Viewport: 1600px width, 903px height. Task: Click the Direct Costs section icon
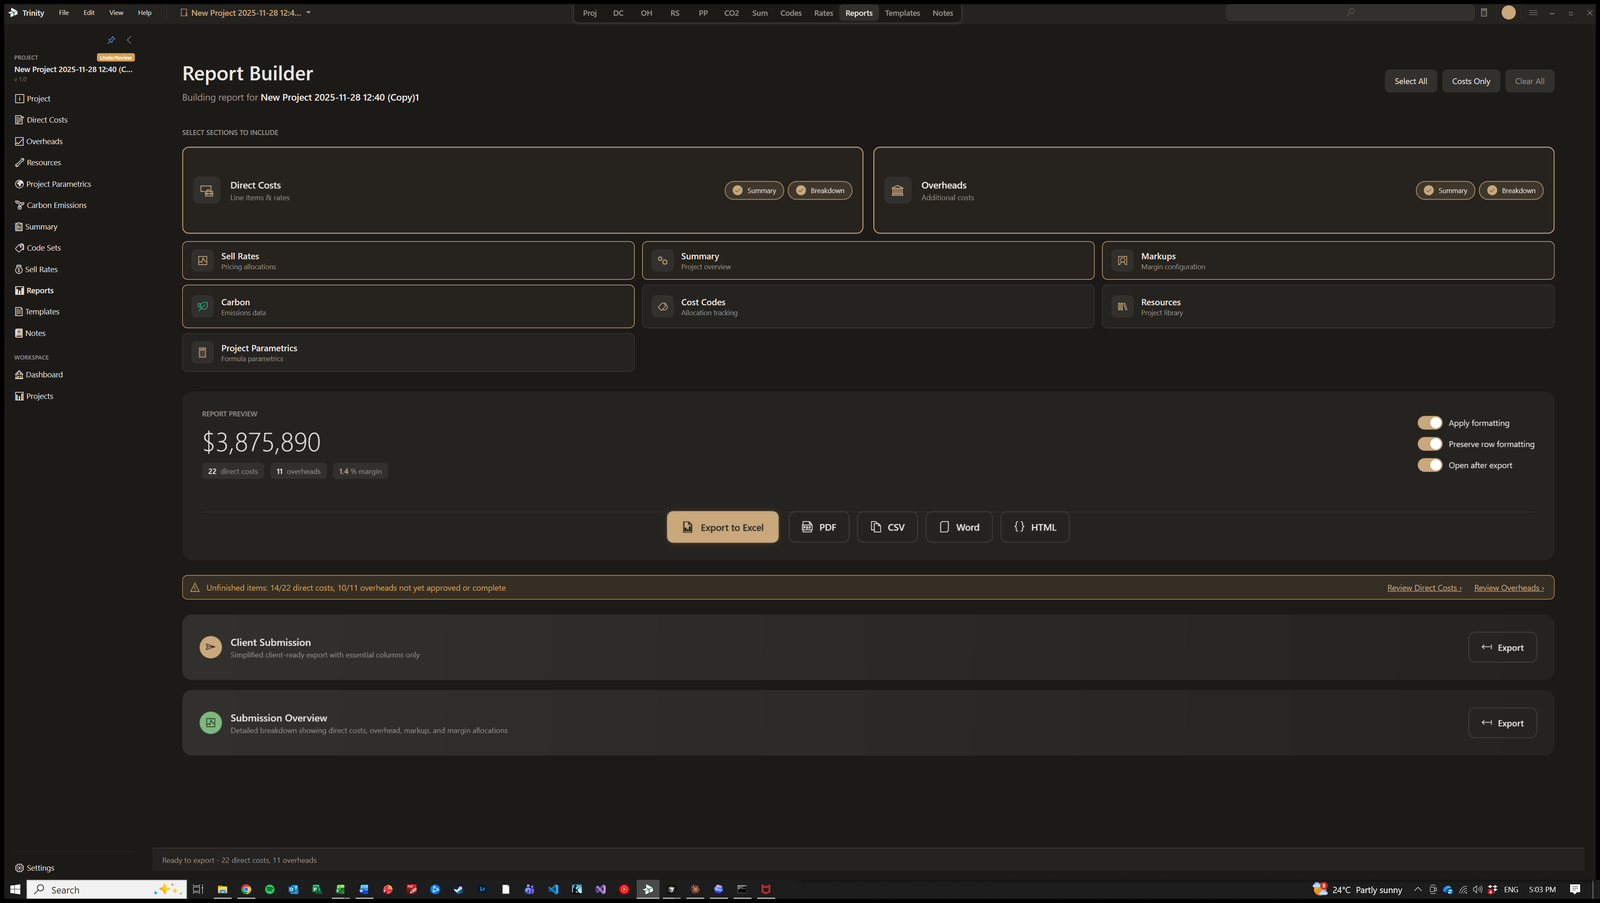click(x=207, y=190)
